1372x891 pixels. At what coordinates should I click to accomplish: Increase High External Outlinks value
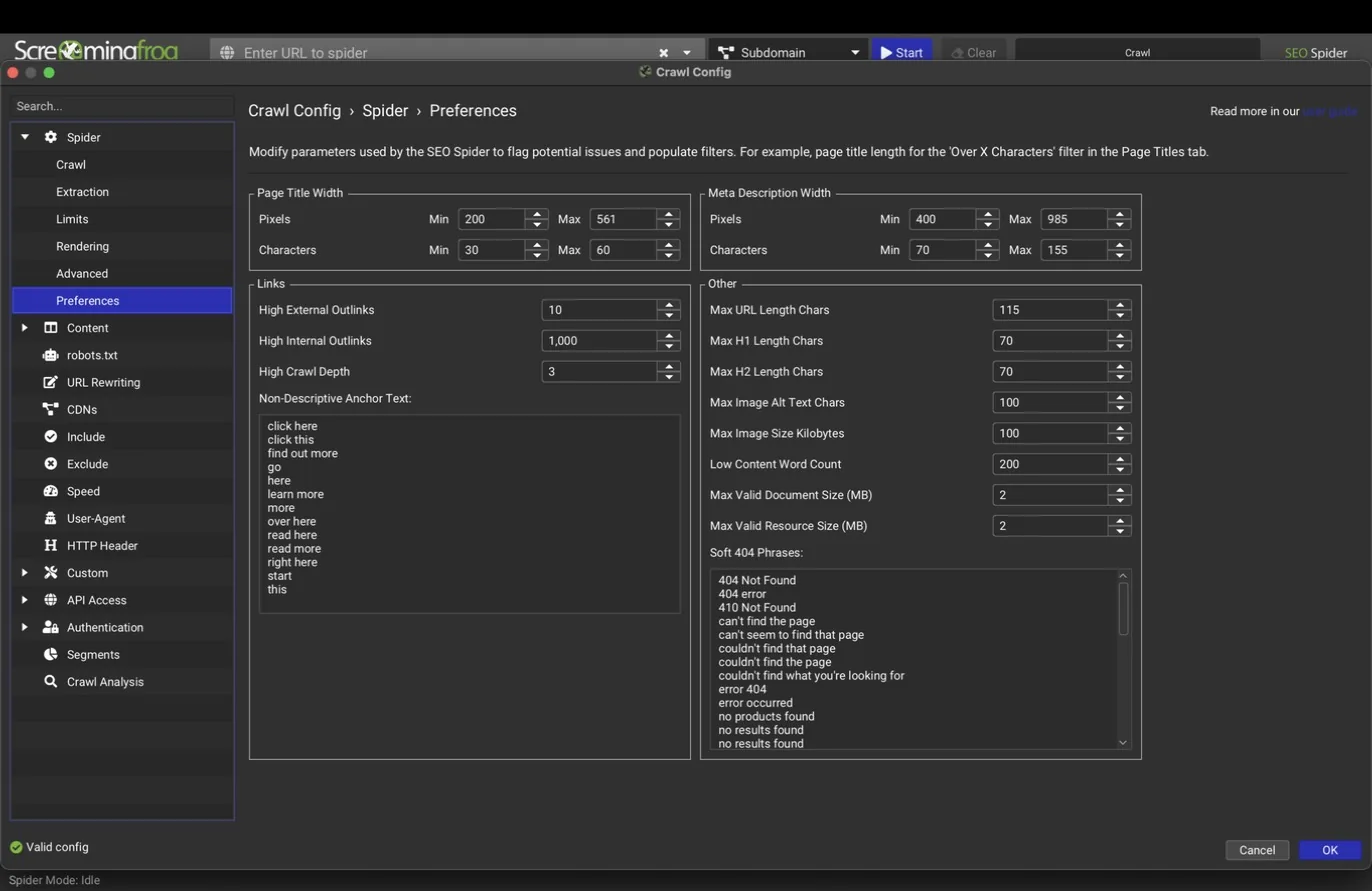(669, 305)
